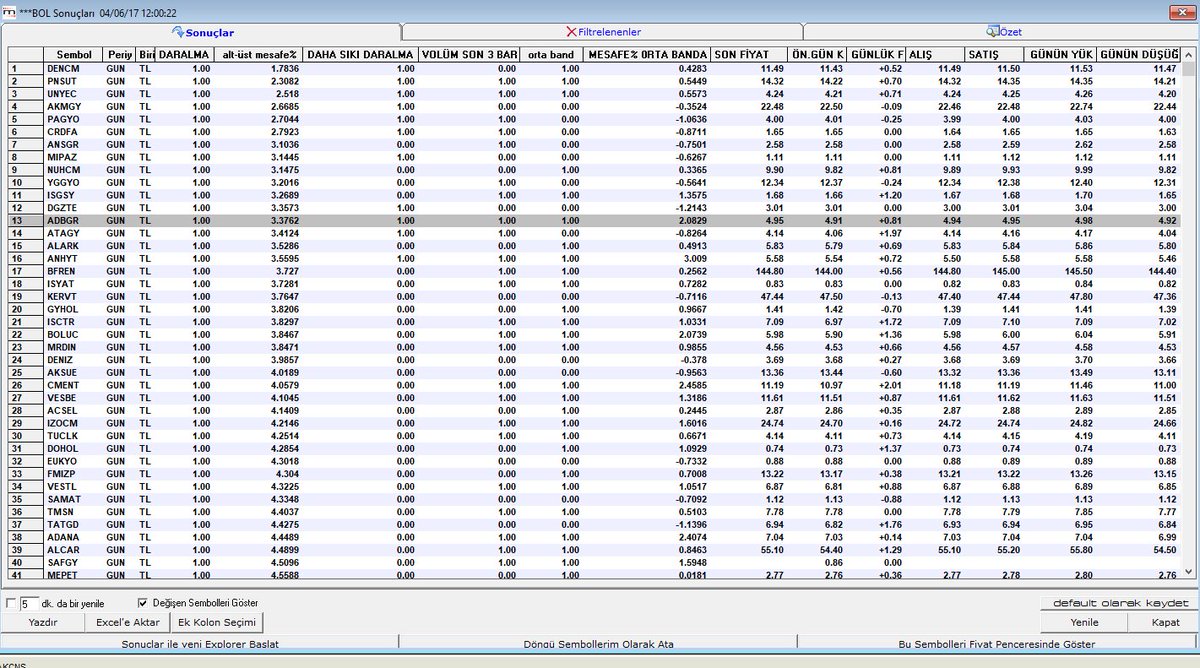This screenshot has height=668, width=1200.
Task: Click row number 20 for GYHOL
Action: (x=23, y=309)
